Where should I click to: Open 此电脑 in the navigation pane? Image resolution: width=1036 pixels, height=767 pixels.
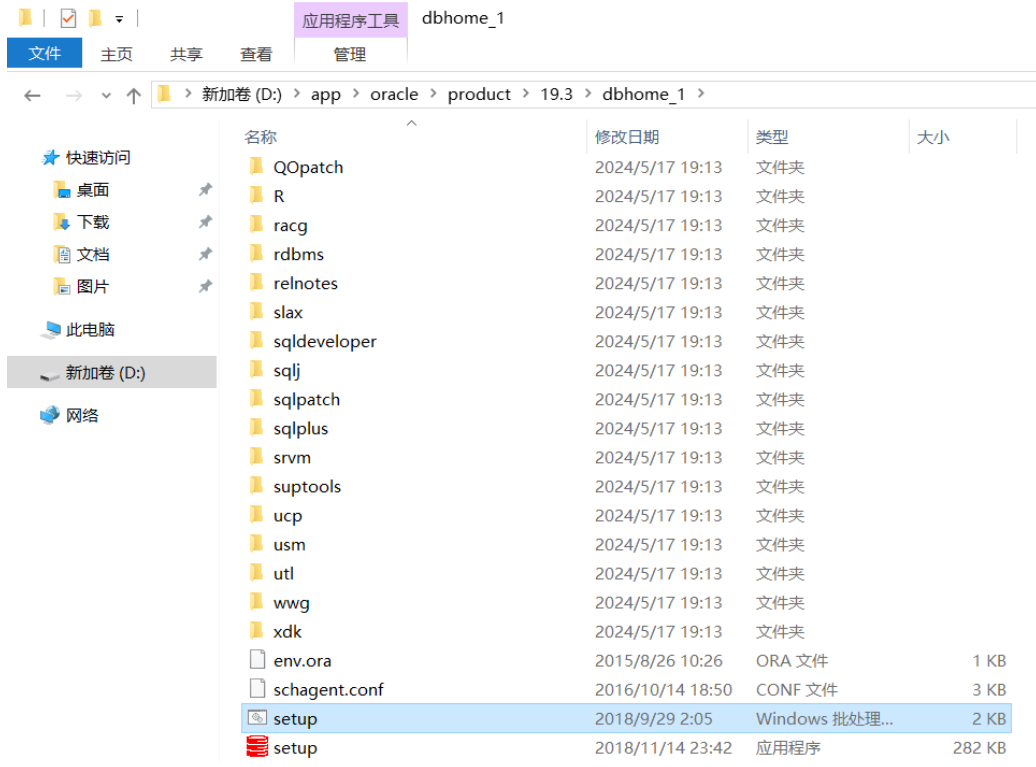click(90, 330)
